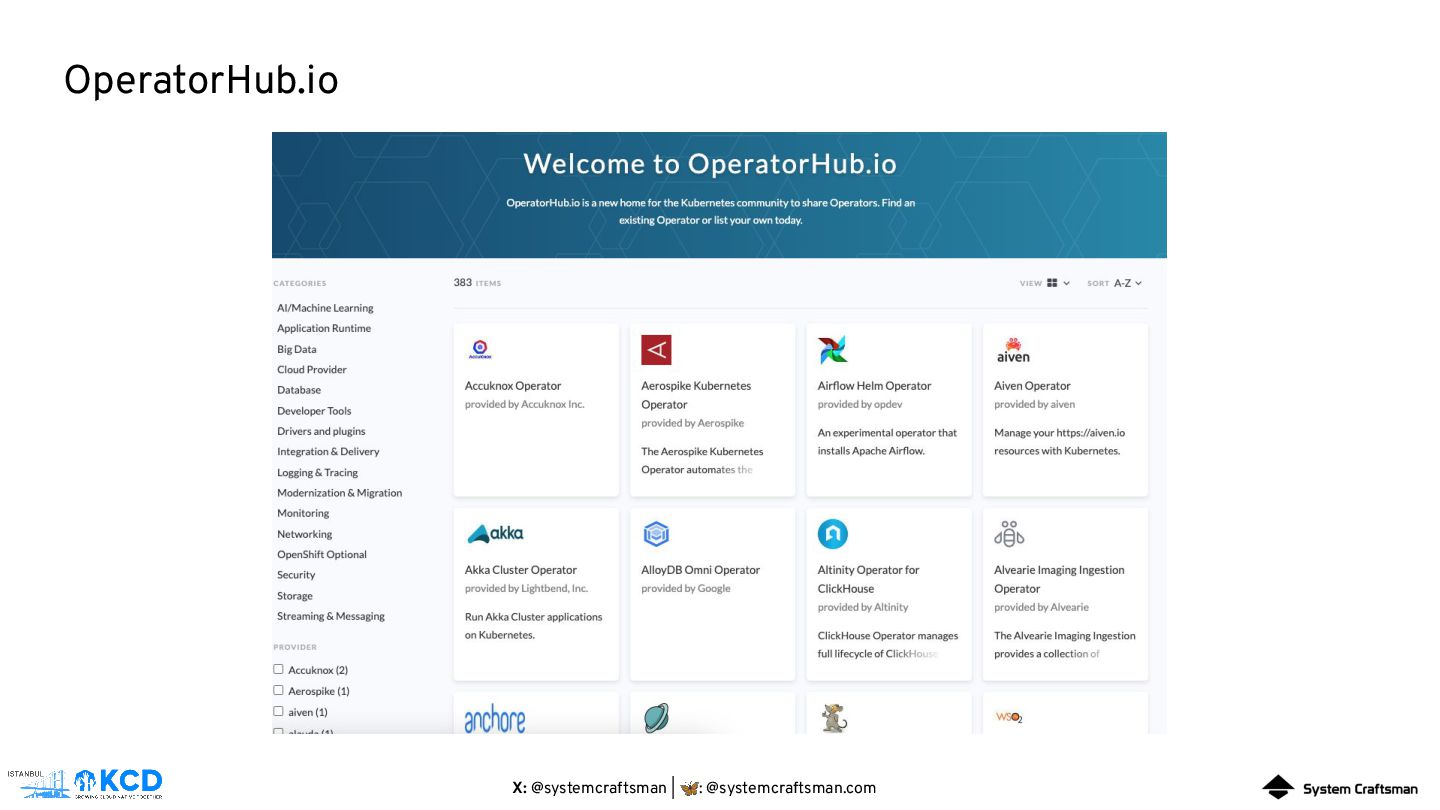Select the AI/Machine Learning category
1440x810 pixels.
tap(325, 308)
